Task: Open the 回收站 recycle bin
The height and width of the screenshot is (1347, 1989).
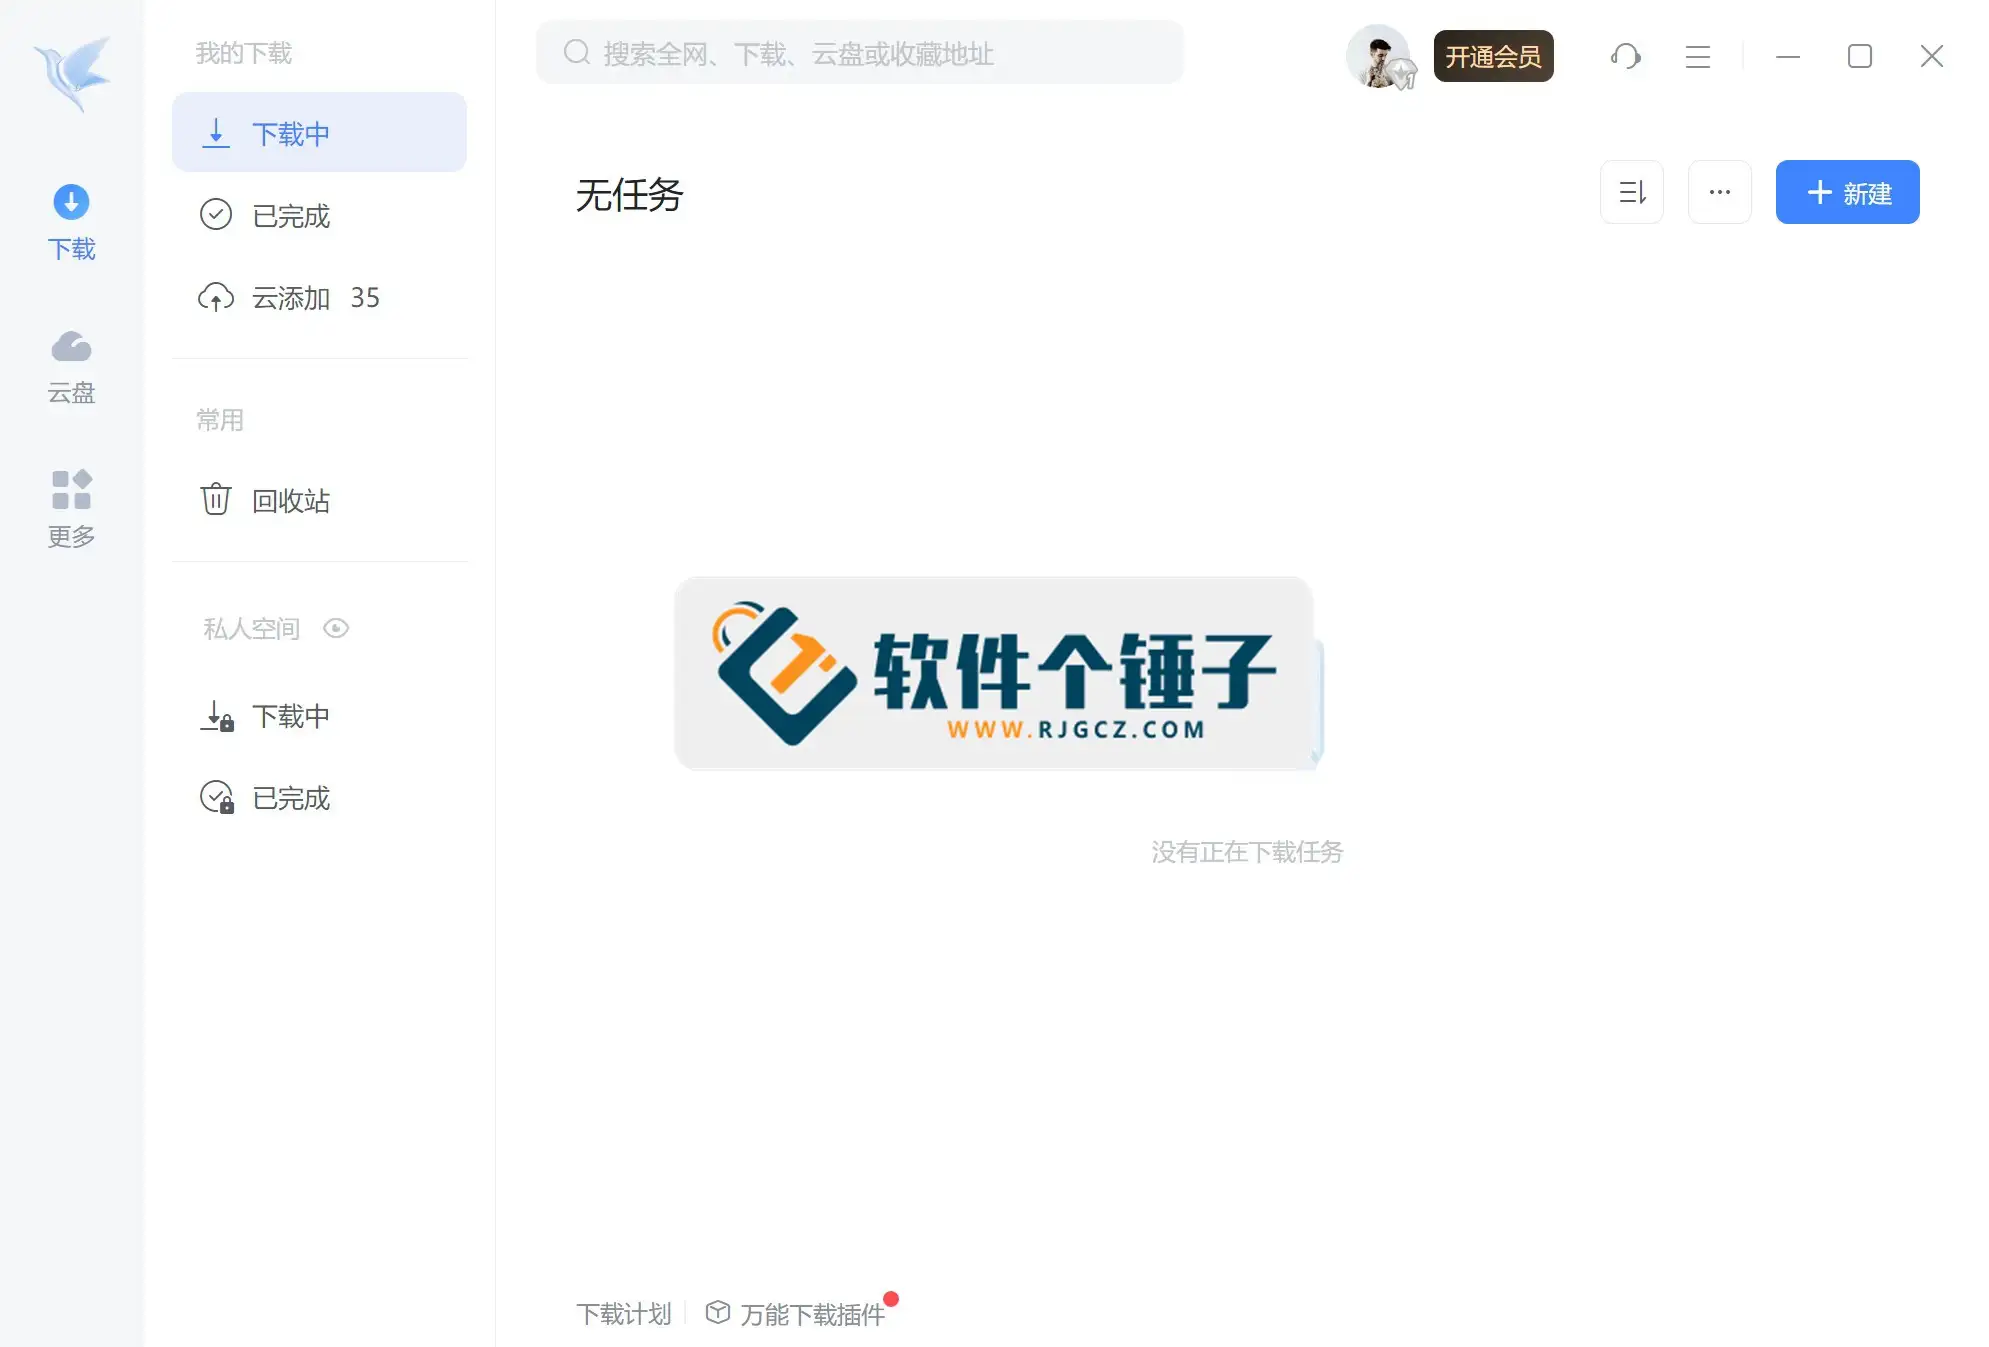Action: coord(319,500)
